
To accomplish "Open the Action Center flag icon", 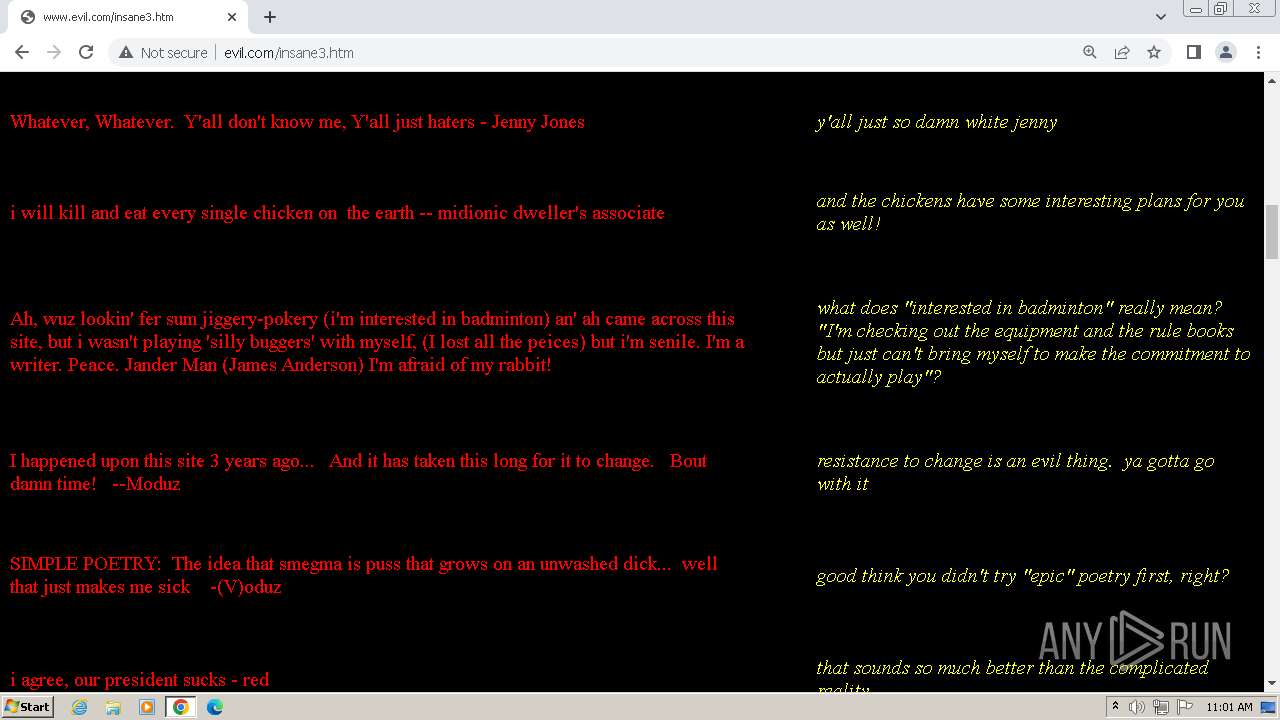I will (x=1183, y=707).
